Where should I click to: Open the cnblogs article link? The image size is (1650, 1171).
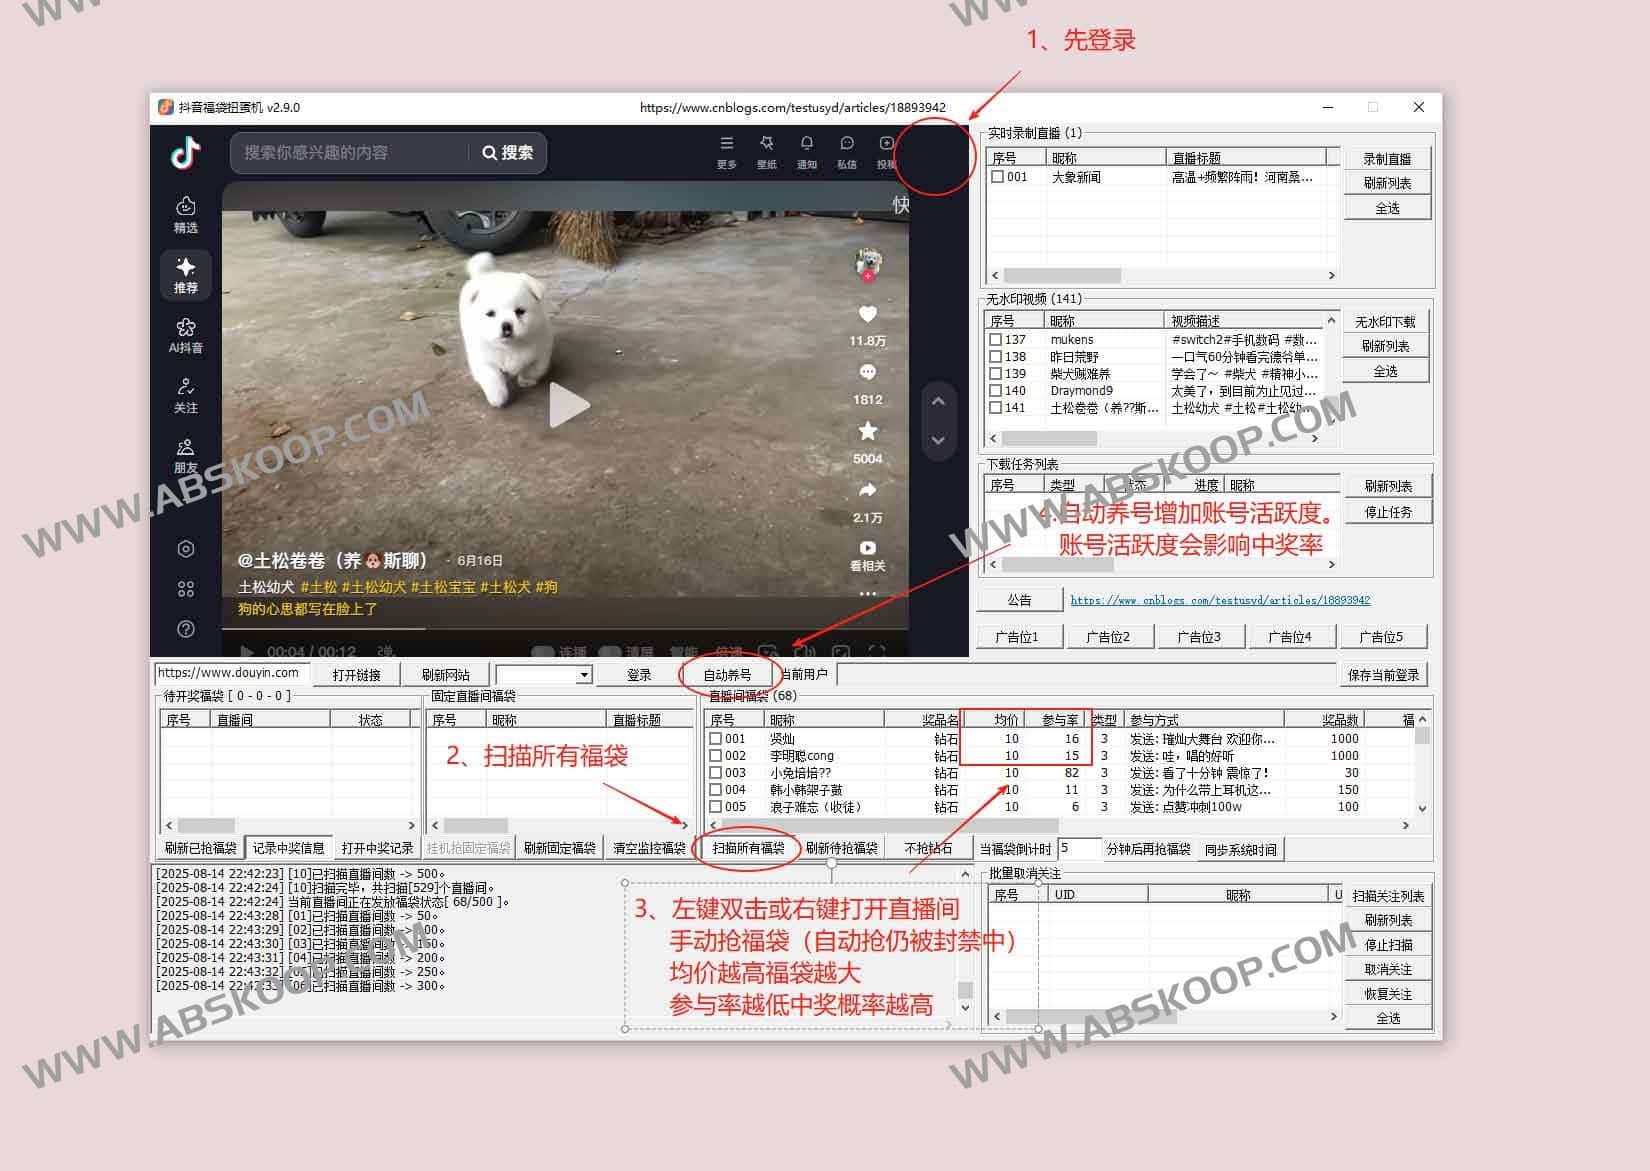point(1220,600)
